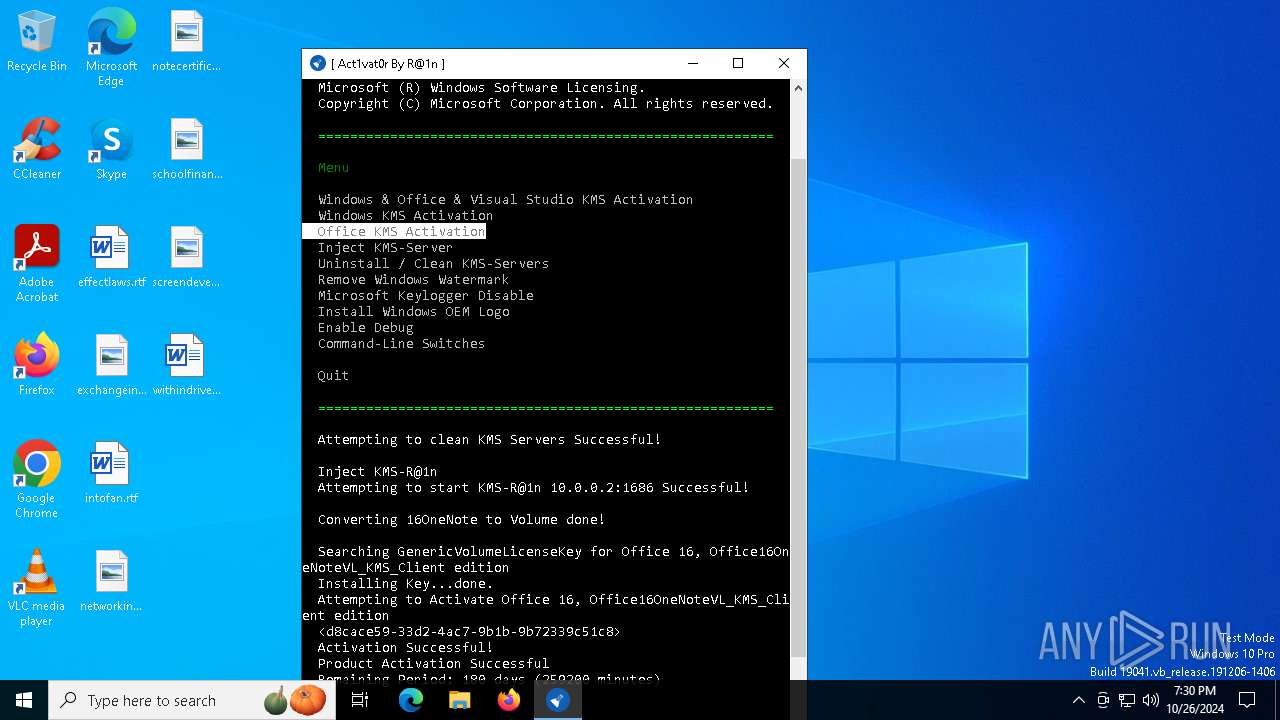Select the networkin... image file
This screenshot has height=720, width=1280.
tap(111, 581)
